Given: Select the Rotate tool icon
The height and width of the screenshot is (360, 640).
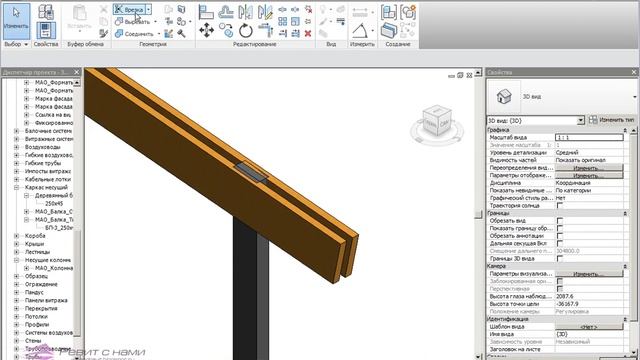Looking at the screenshot, I should click(245, 31).
